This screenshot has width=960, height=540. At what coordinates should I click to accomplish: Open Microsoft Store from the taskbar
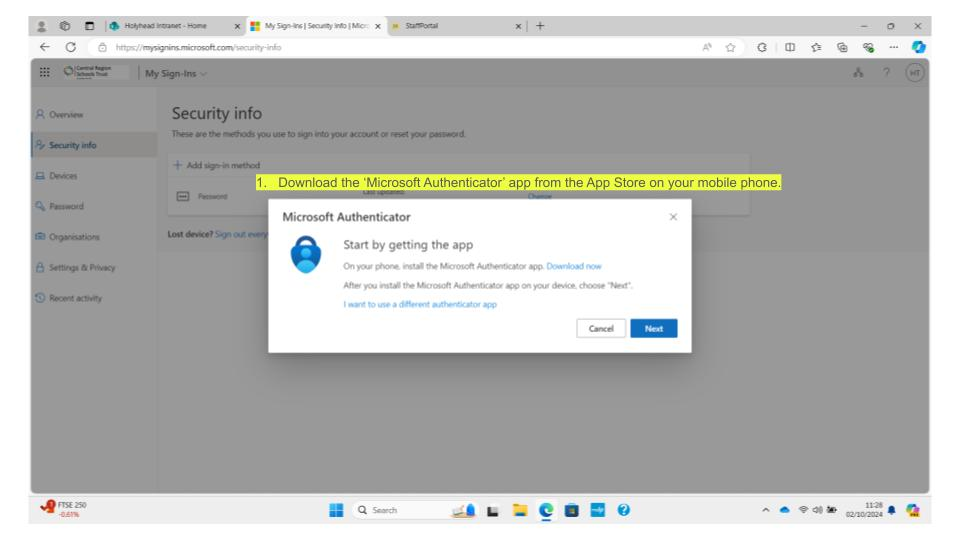[572, 510]
